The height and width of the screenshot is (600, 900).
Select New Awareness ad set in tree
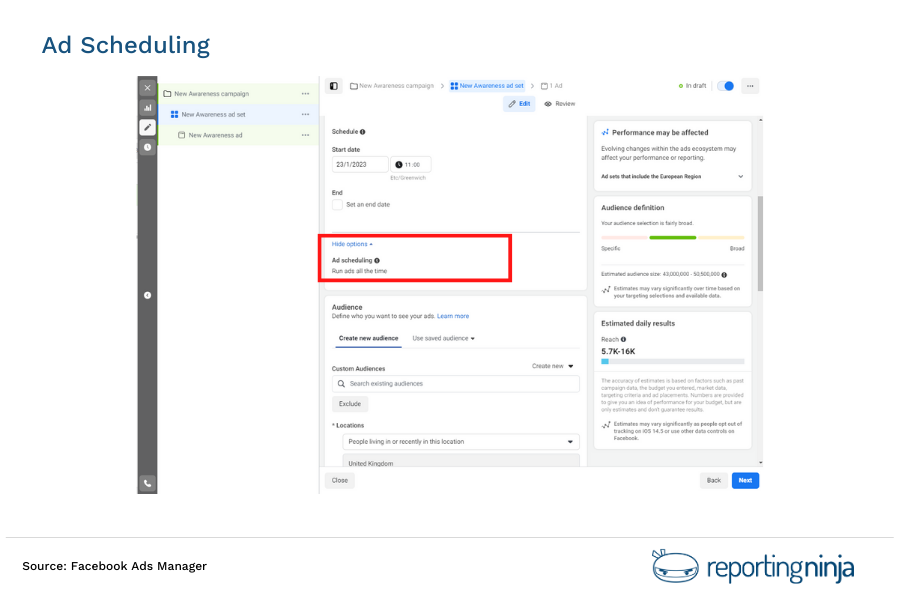213,114
